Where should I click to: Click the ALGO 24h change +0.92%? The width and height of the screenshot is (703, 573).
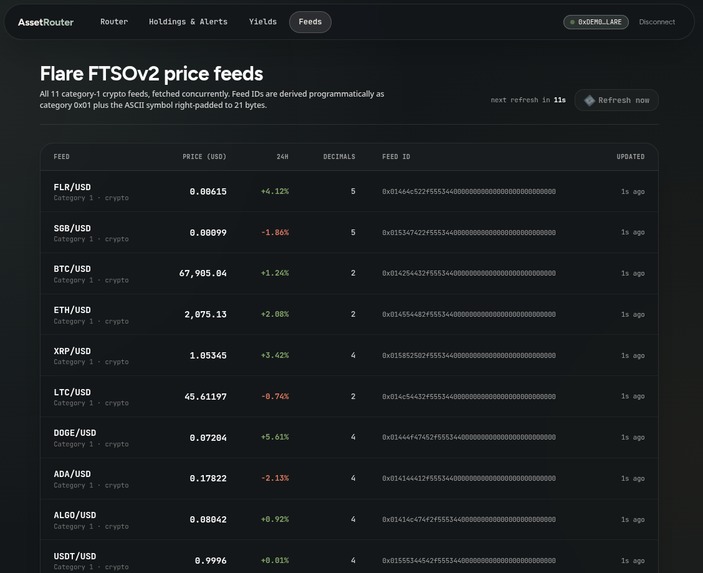(275, 519)
